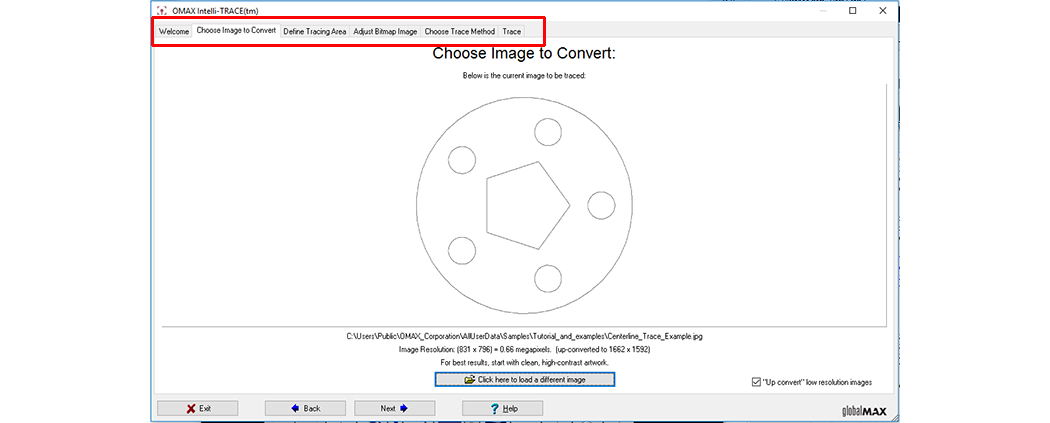Image resolution: width=1050 pixels, height=423 pixels.
Task: Advance with the Next arrow button
Action: pyautogui.click(x=393, y=408)
